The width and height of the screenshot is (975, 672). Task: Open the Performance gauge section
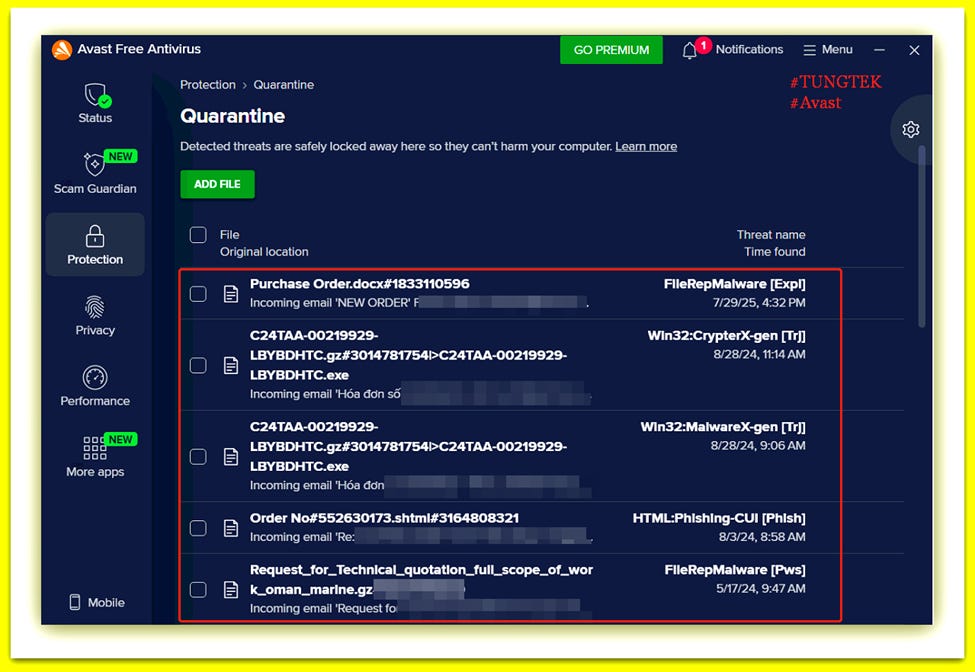pyautogui.click(x=95, y=387)
